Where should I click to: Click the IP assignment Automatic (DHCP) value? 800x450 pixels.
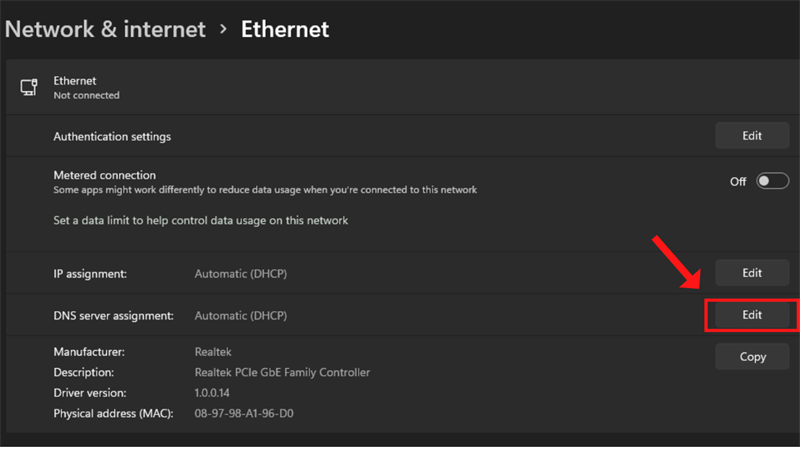pyautogui.click(x=240, y=273)
